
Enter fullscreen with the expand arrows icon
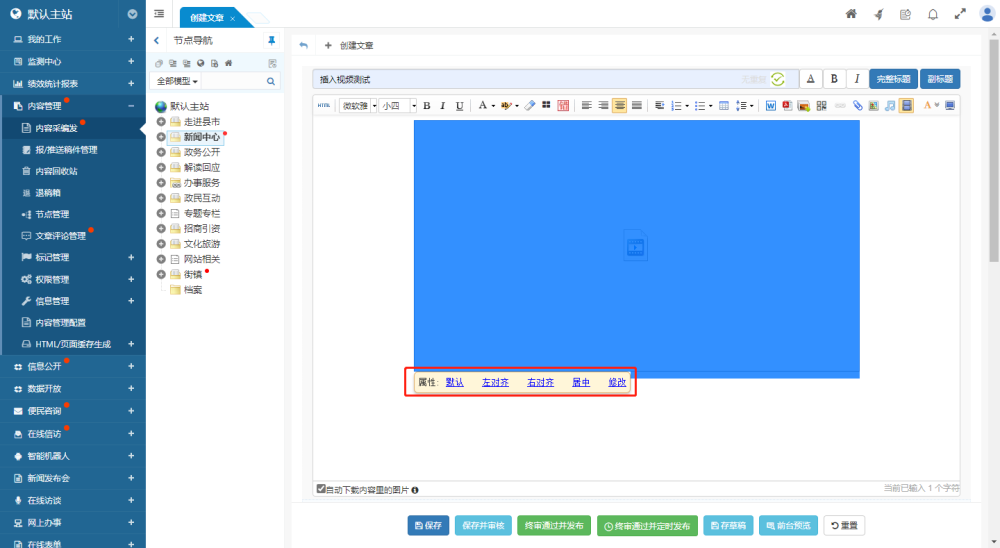(960, 14)
